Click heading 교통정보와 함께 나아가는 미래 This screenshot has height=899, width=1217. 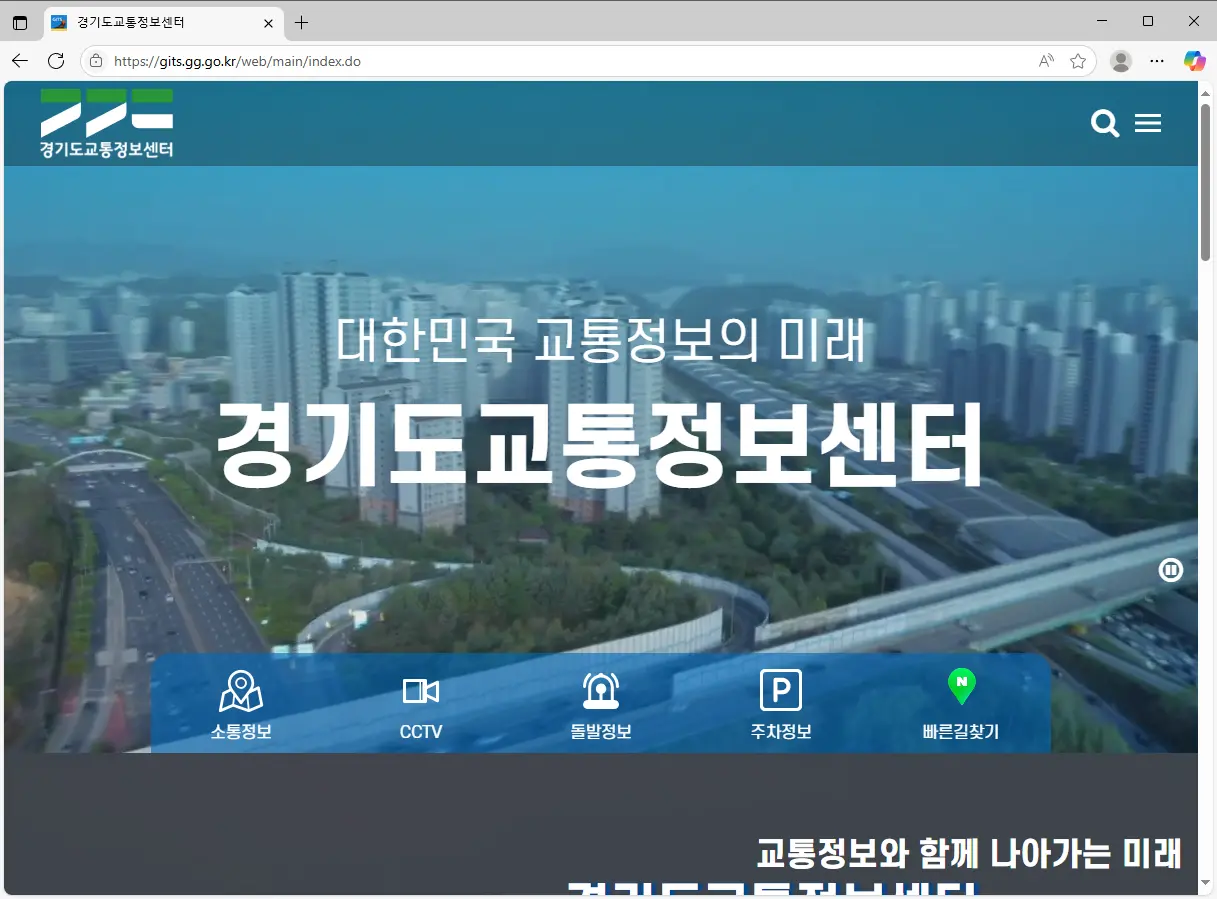click(968, 853)
